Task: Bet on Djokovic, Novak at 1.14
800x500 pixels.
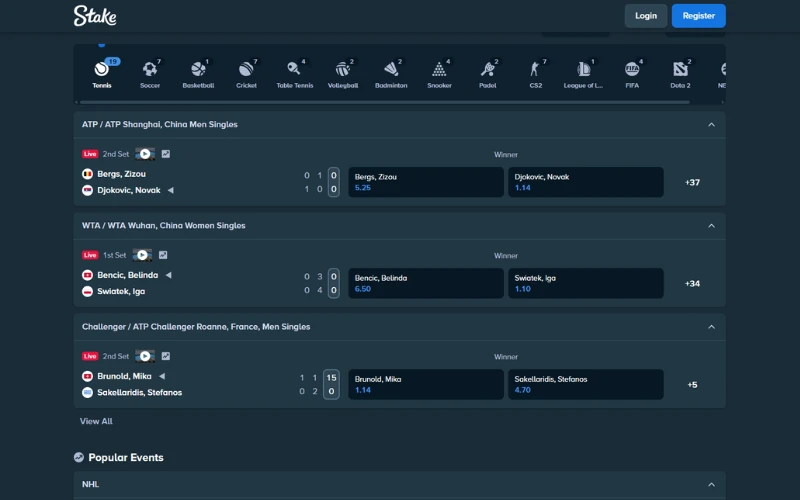Action: [586, 182]
